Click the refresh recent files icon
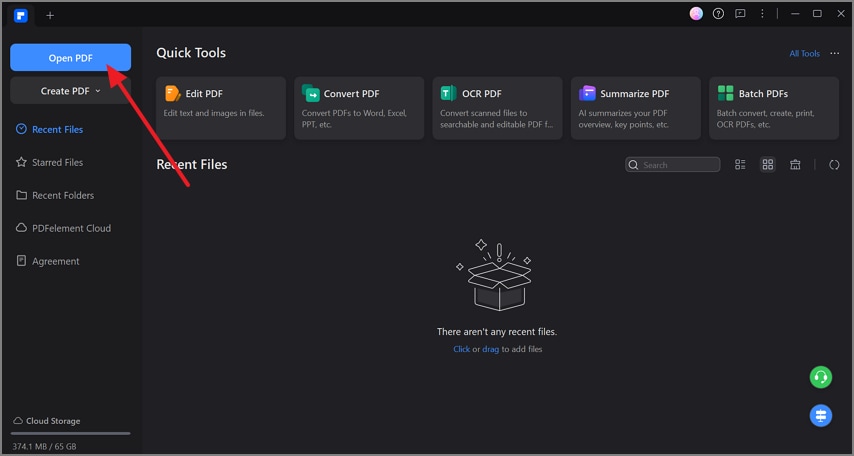 pos(835,165)
